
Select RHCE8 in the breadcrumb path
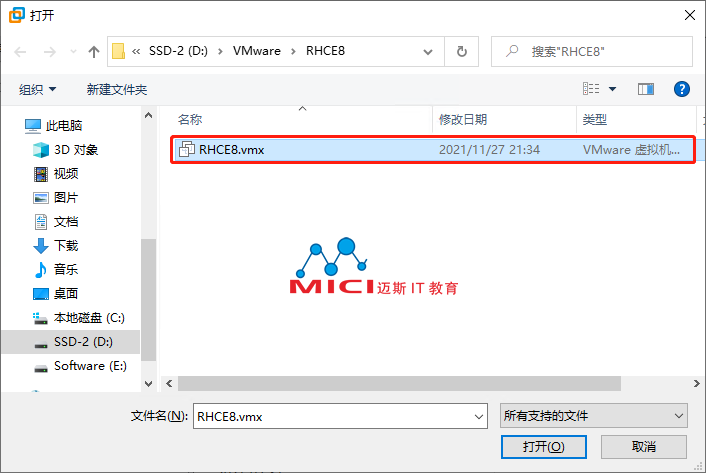326,51
